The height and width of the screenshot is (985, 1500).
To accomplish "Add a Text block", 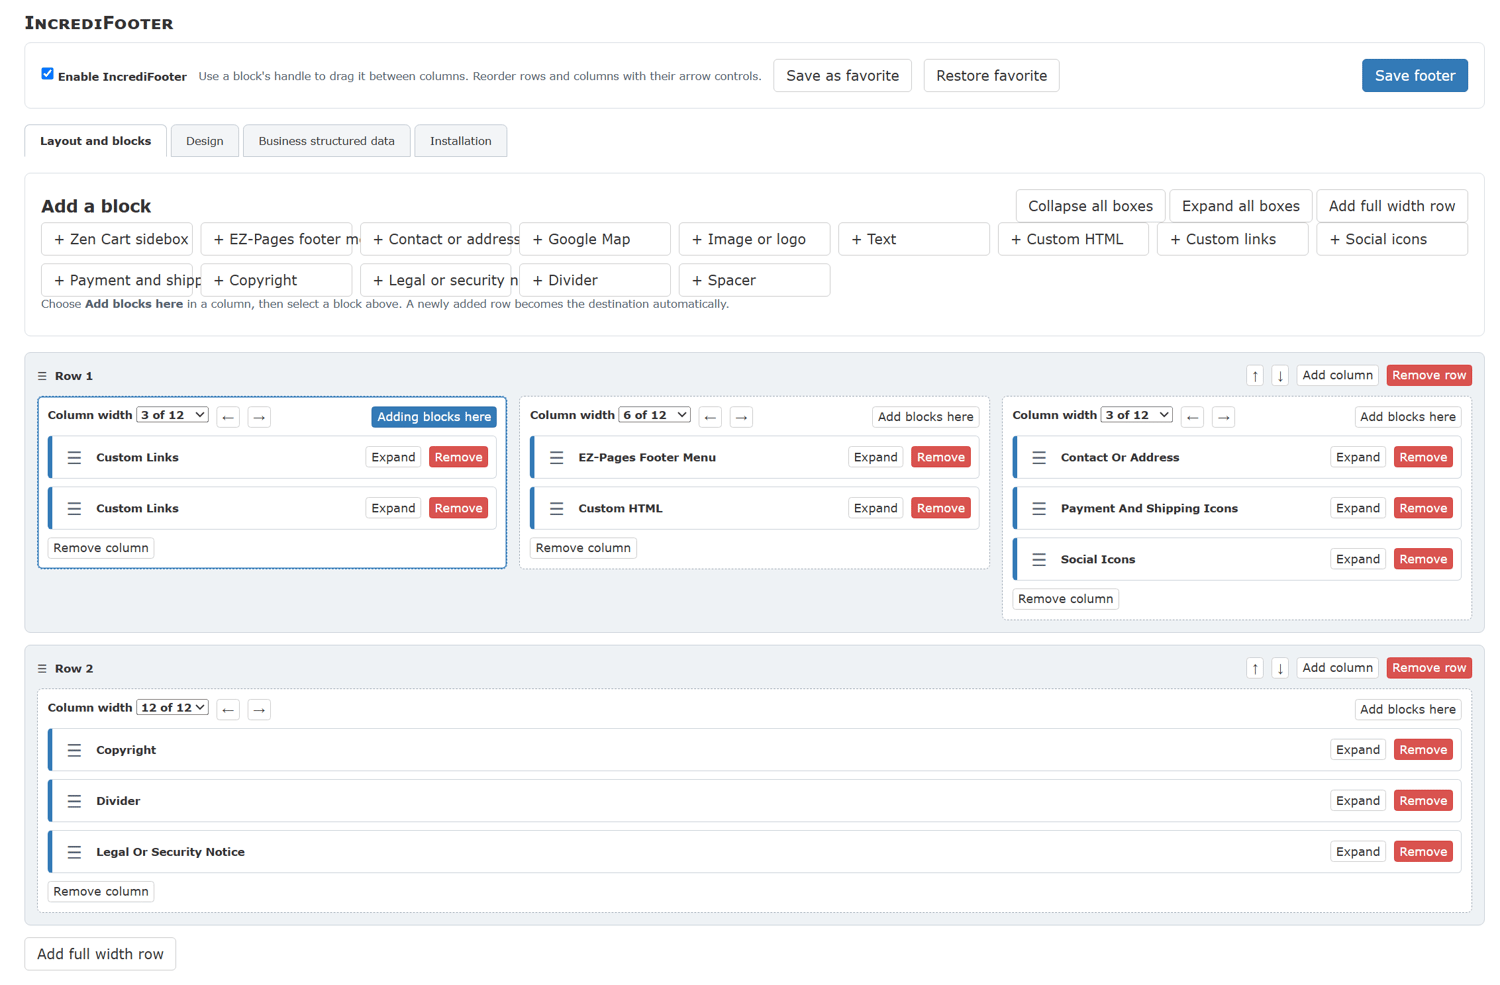I will coord(913,239).
